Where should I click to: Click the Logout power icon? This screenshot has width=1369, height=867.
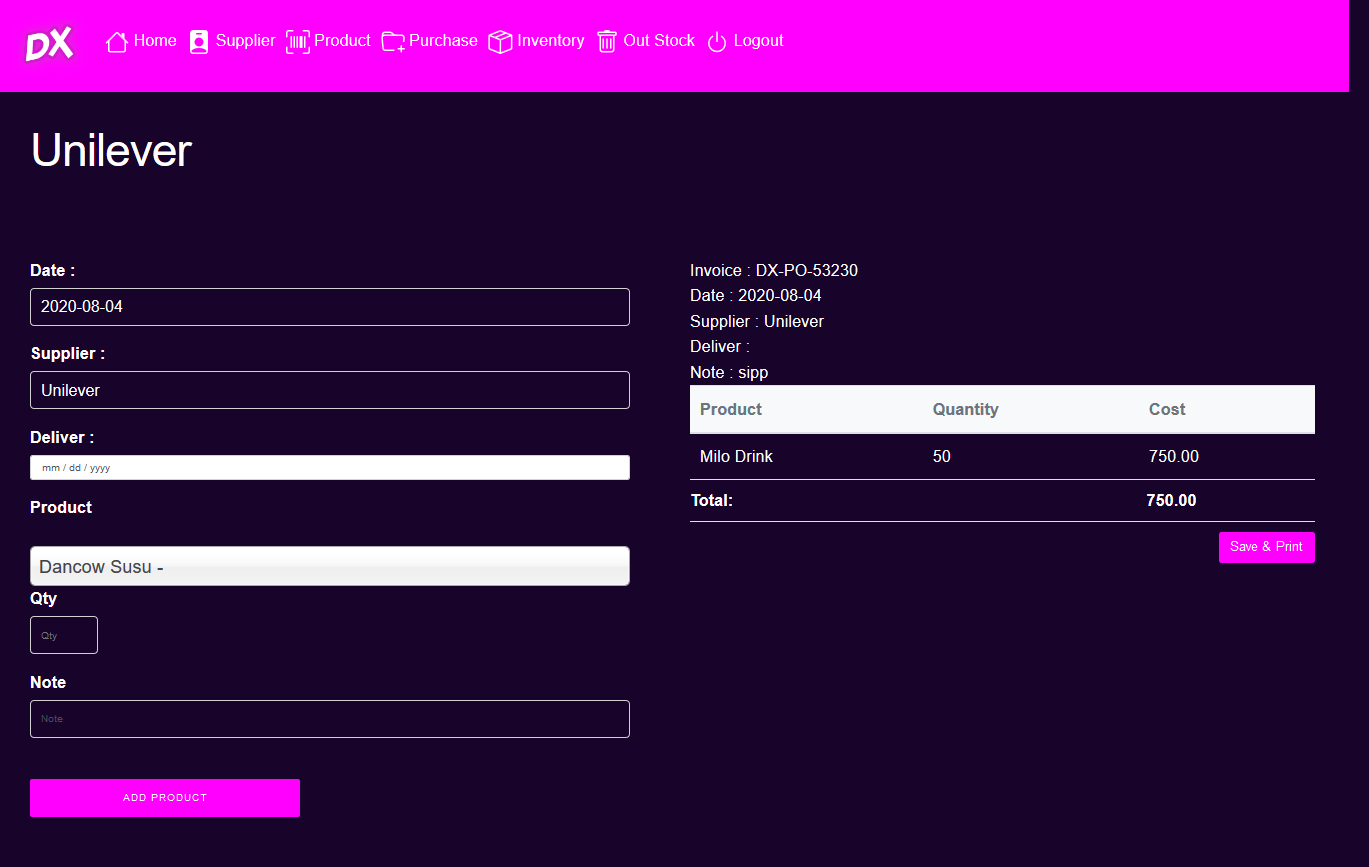[717, 42]
